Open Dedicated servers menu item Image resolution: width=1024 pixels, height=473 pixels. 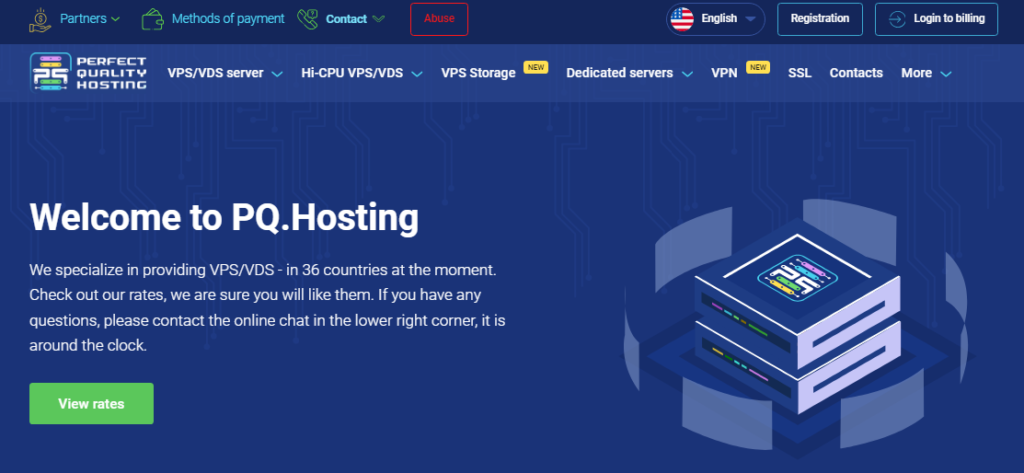coord(619,73)
